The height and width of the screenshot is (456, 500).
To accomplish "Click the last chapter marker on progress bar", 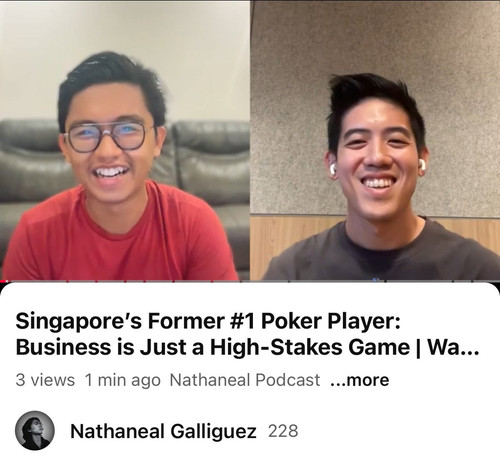I will [473, 281].
